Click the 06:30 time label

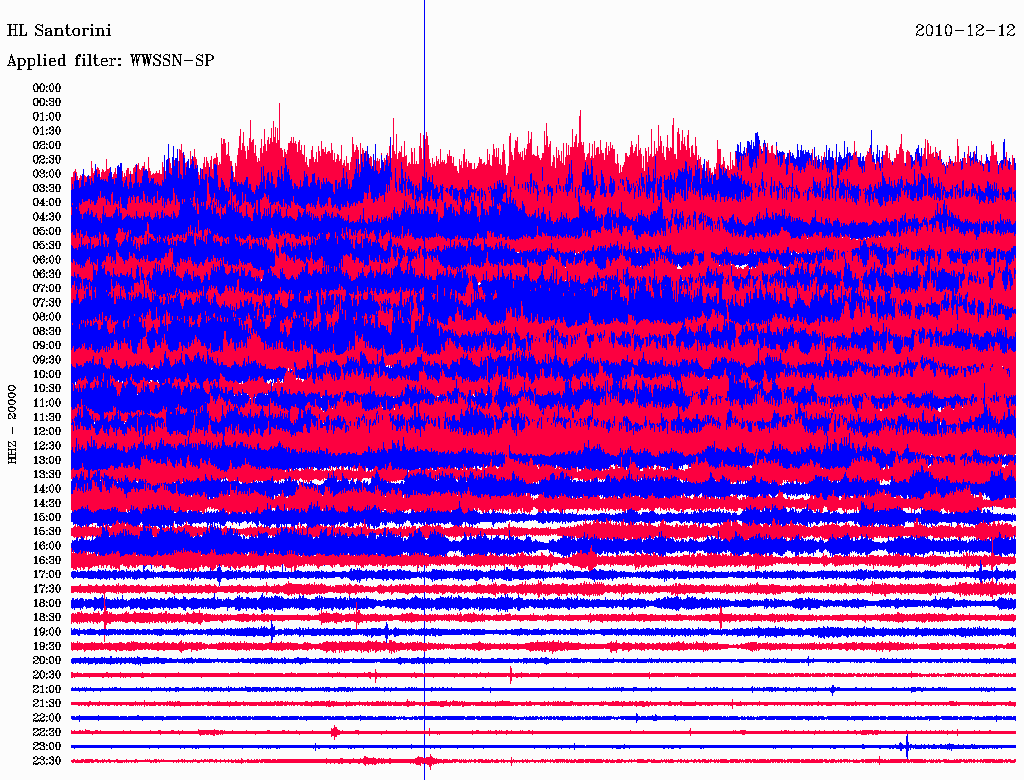click(47, 274)
